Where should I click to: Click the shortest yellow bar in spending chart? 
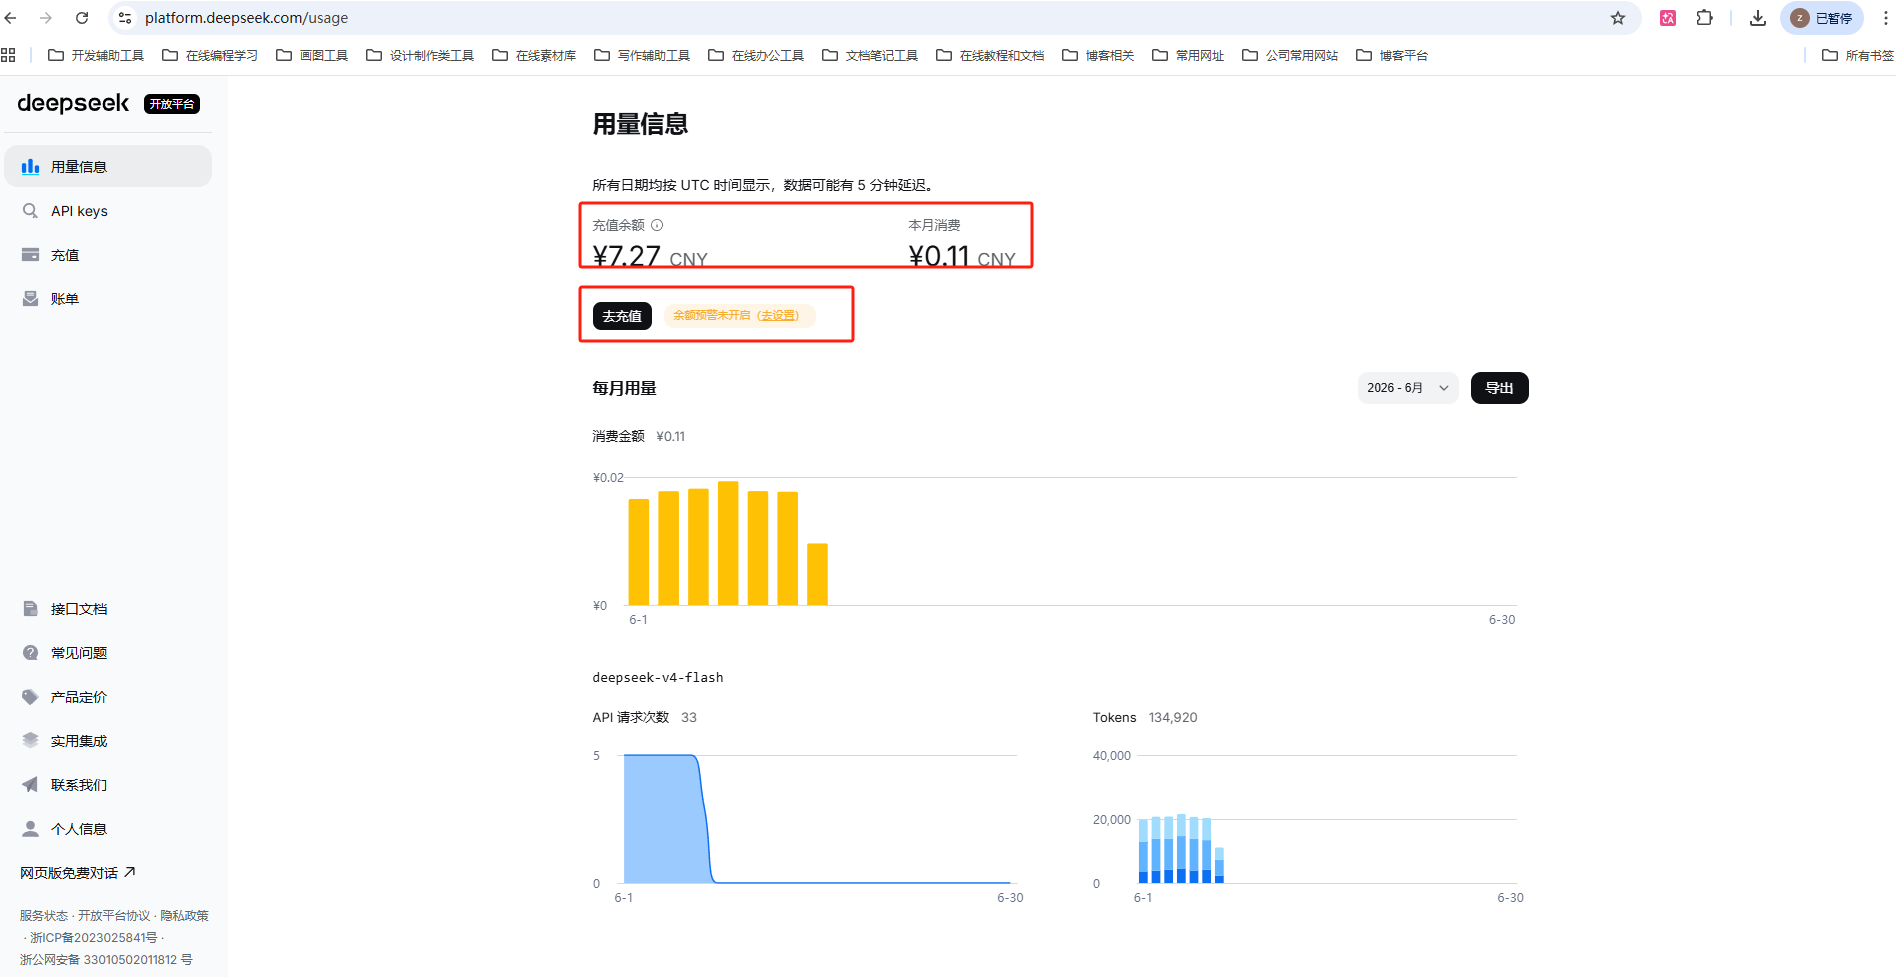[817, 574]
